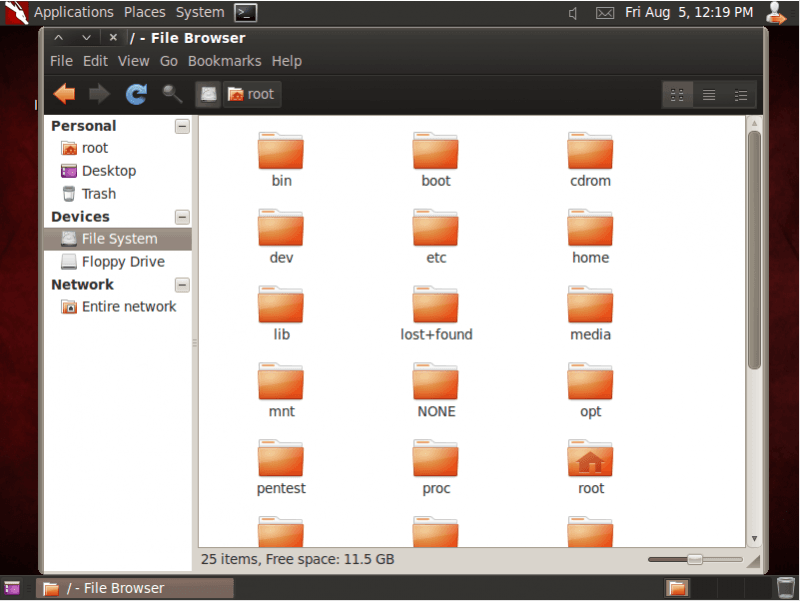
Task: Switch to icon view
Action: [677, 95]
